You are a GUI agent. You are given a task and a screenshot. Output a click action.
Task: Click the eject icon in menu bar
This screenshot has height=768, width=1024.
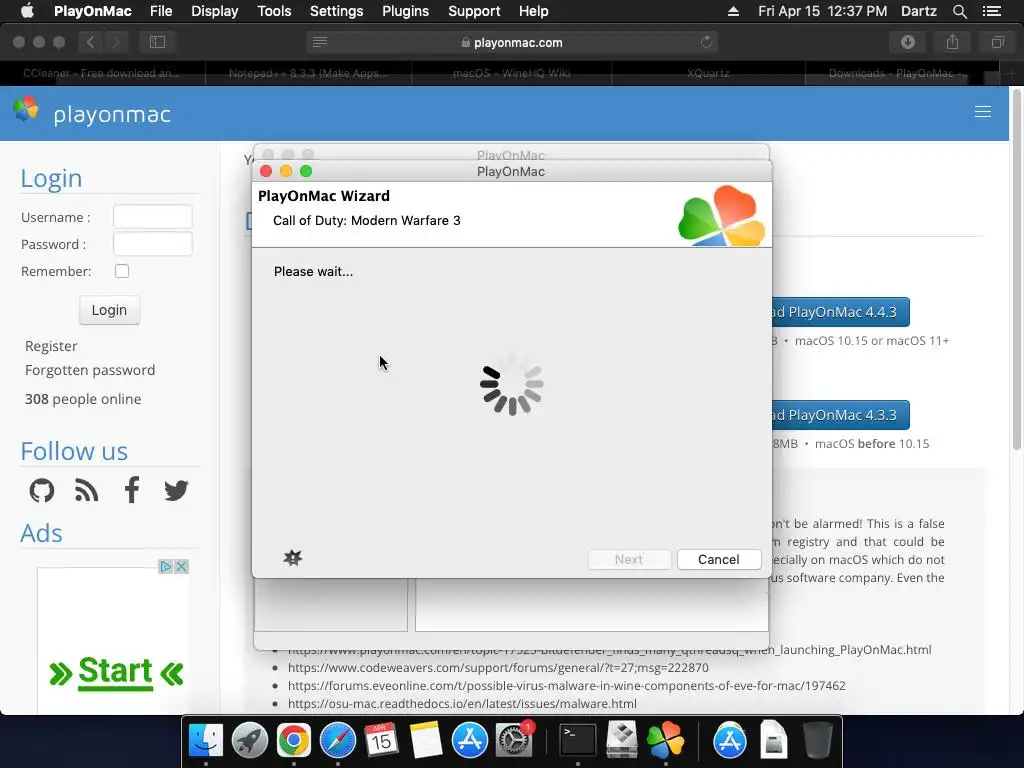pyautogui.click(x=733, y=11)
